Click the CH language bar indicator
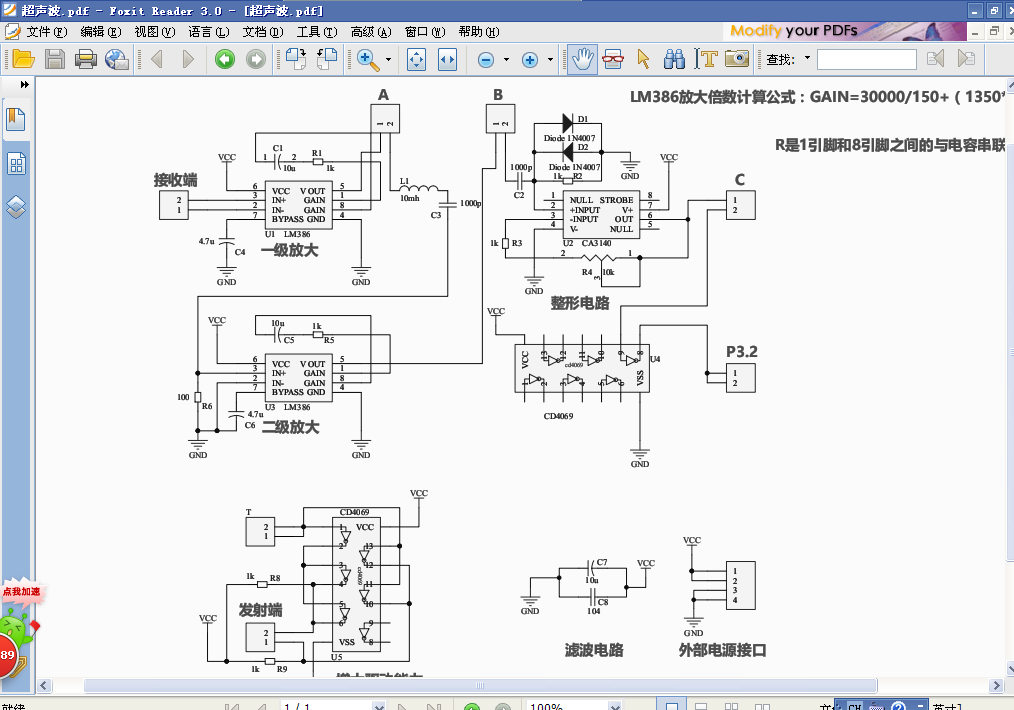This screenshot has width=1014, height=710. [x=854, y=706]
